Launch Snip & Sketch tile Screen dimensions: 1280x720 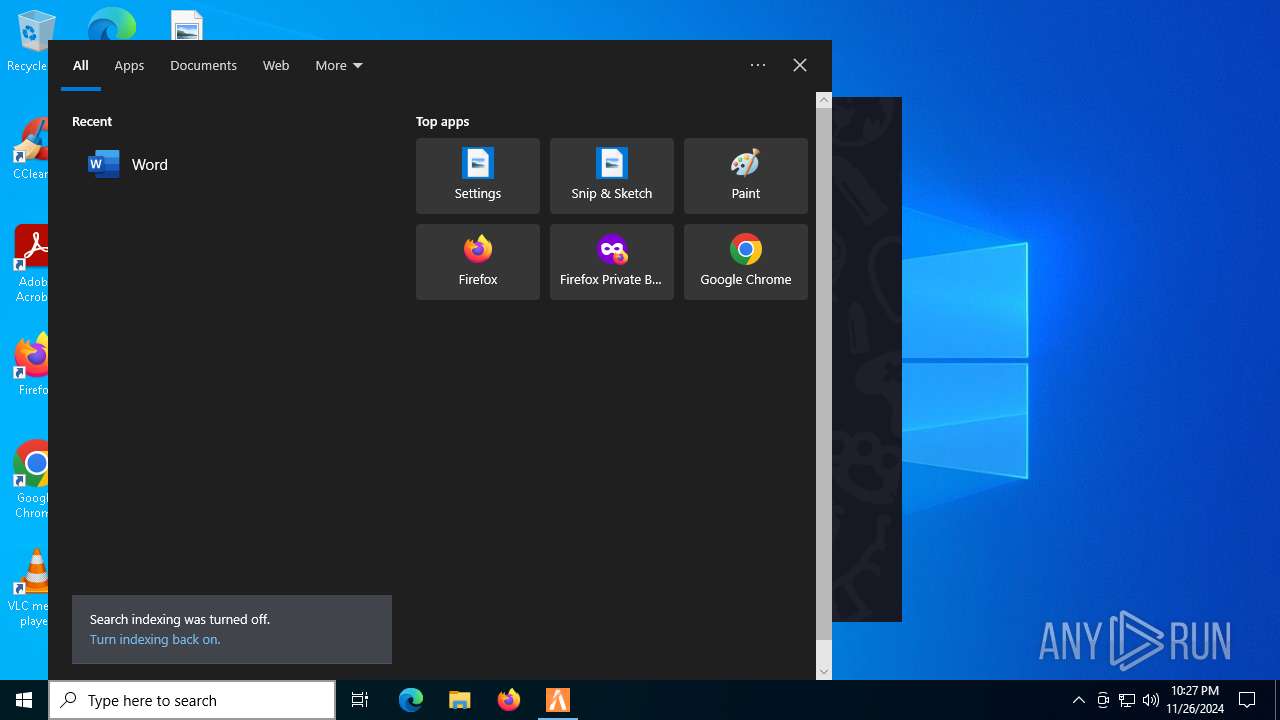612,176
